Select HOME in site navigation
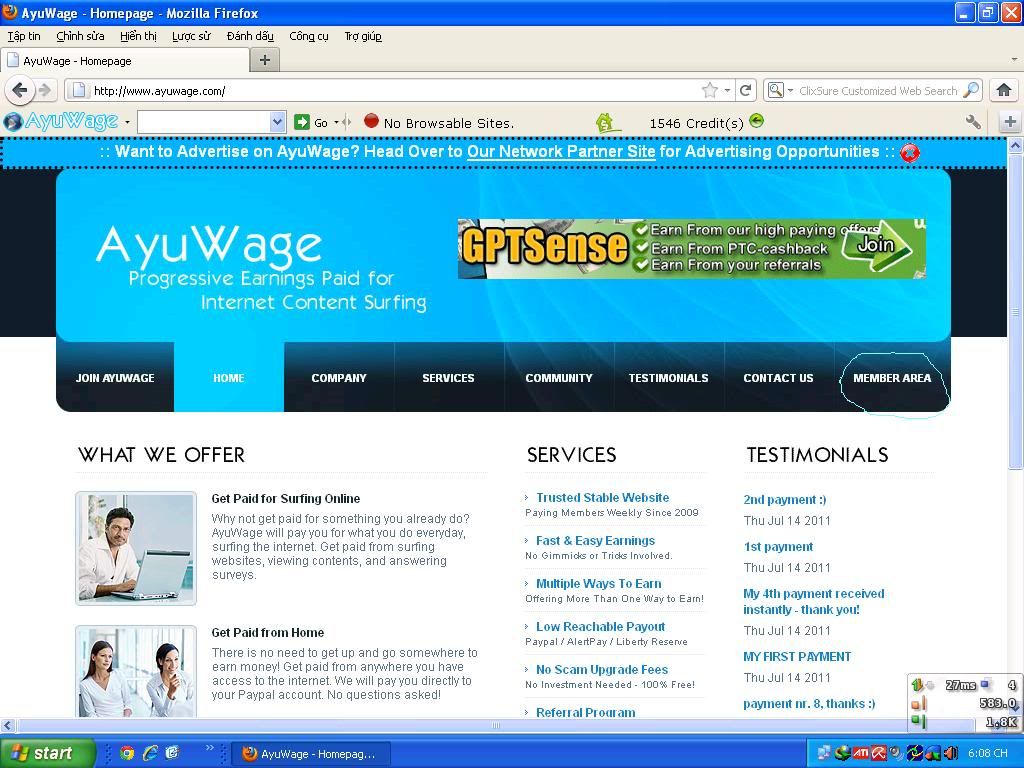Image resolution: width=1024 pixels, height=768 pixels. point(229,377)
